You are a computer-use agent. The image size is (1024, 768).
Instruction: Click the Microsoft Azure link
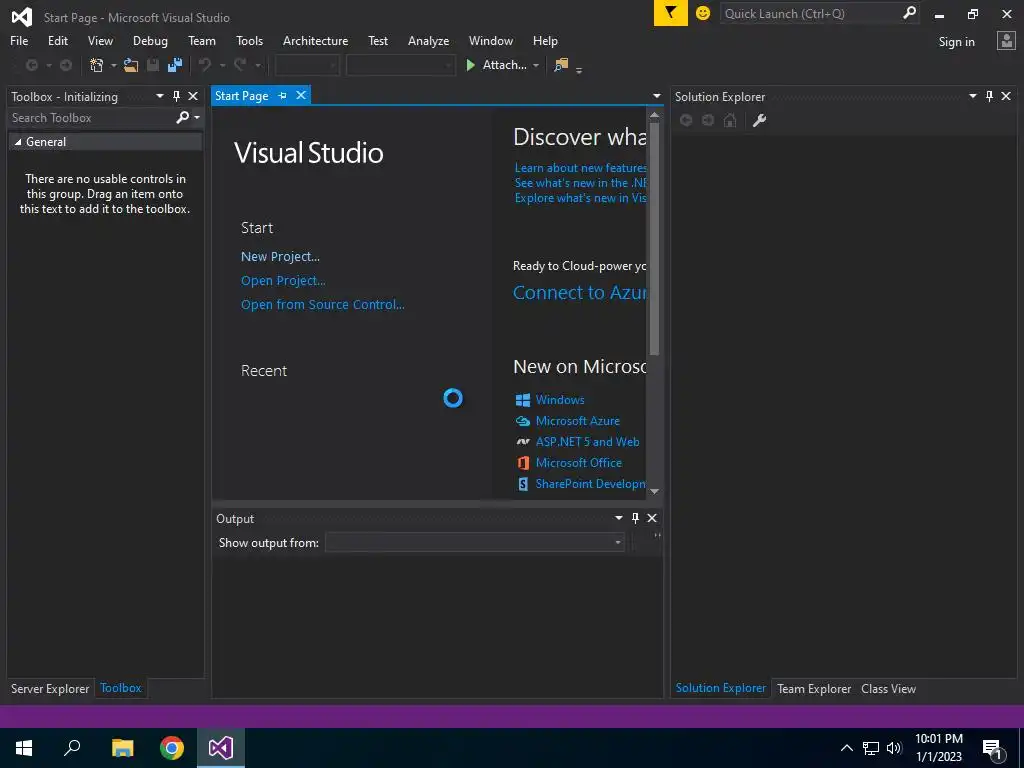coord(577,421)
